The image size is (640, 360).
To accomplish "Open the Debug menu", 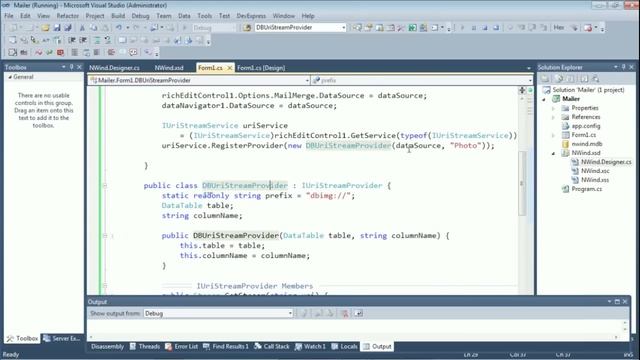I will pyautogui.click(x=140, y=16).
